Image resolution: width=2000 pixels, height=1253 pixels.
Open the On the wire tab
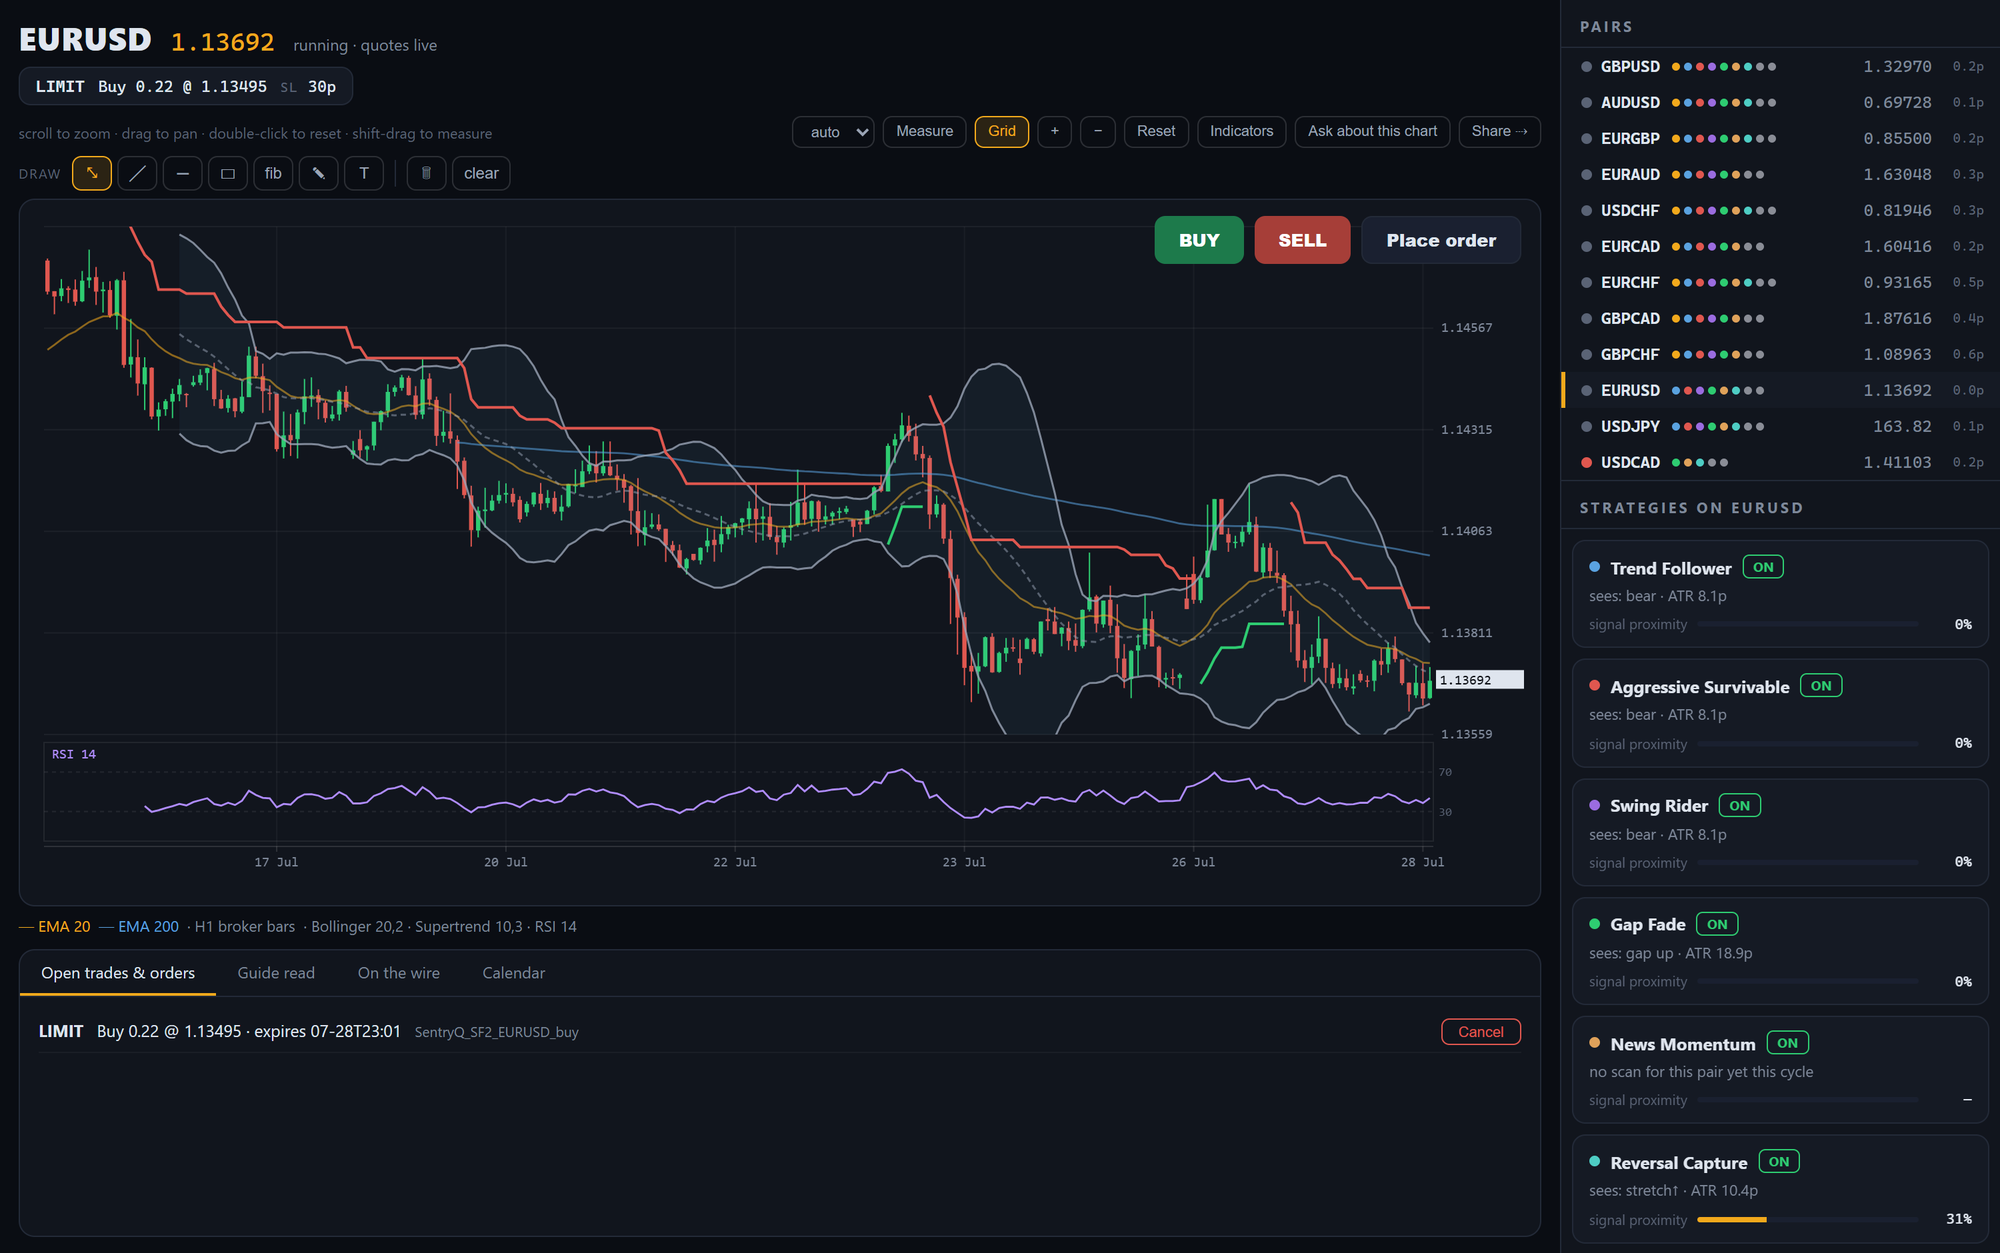tap(398, 973)
